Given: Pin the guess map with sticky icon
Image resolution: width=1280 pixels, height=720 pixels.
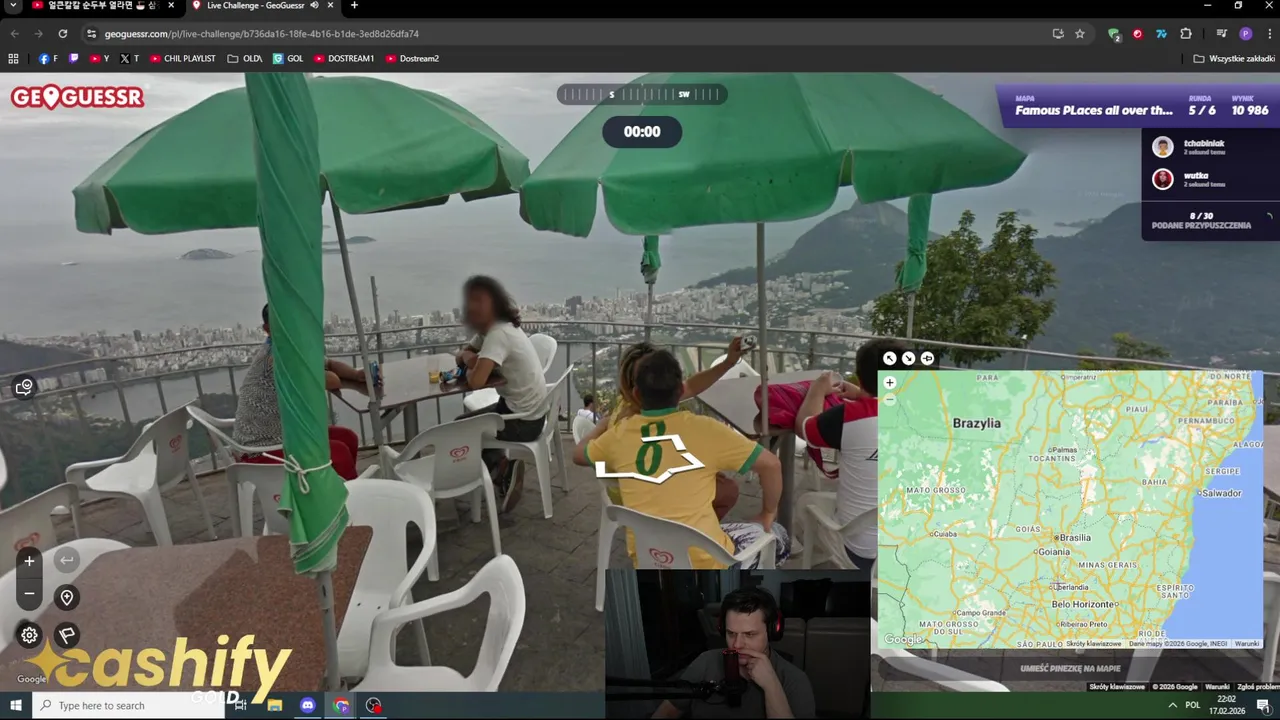Looking at the screenshot, I should click(927, 358).
